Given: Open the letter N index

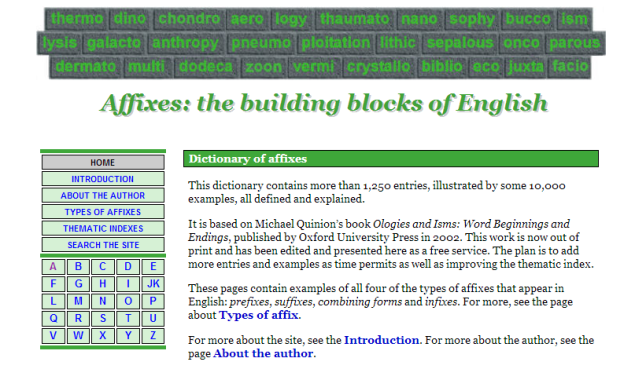Looking at the screenshot, I should 103,301.
